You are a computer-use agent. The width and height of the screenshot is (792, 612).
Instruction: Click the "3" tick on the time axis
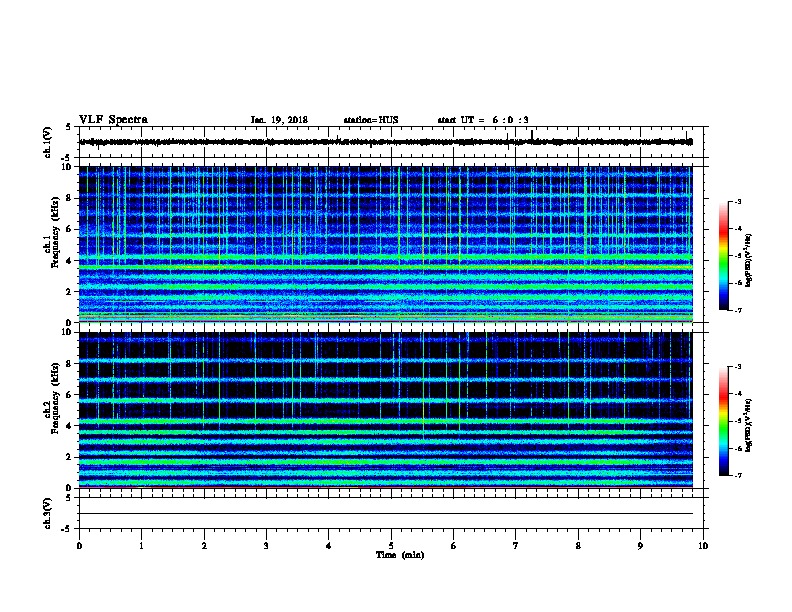pyautogui.click(x=266, y=546)
